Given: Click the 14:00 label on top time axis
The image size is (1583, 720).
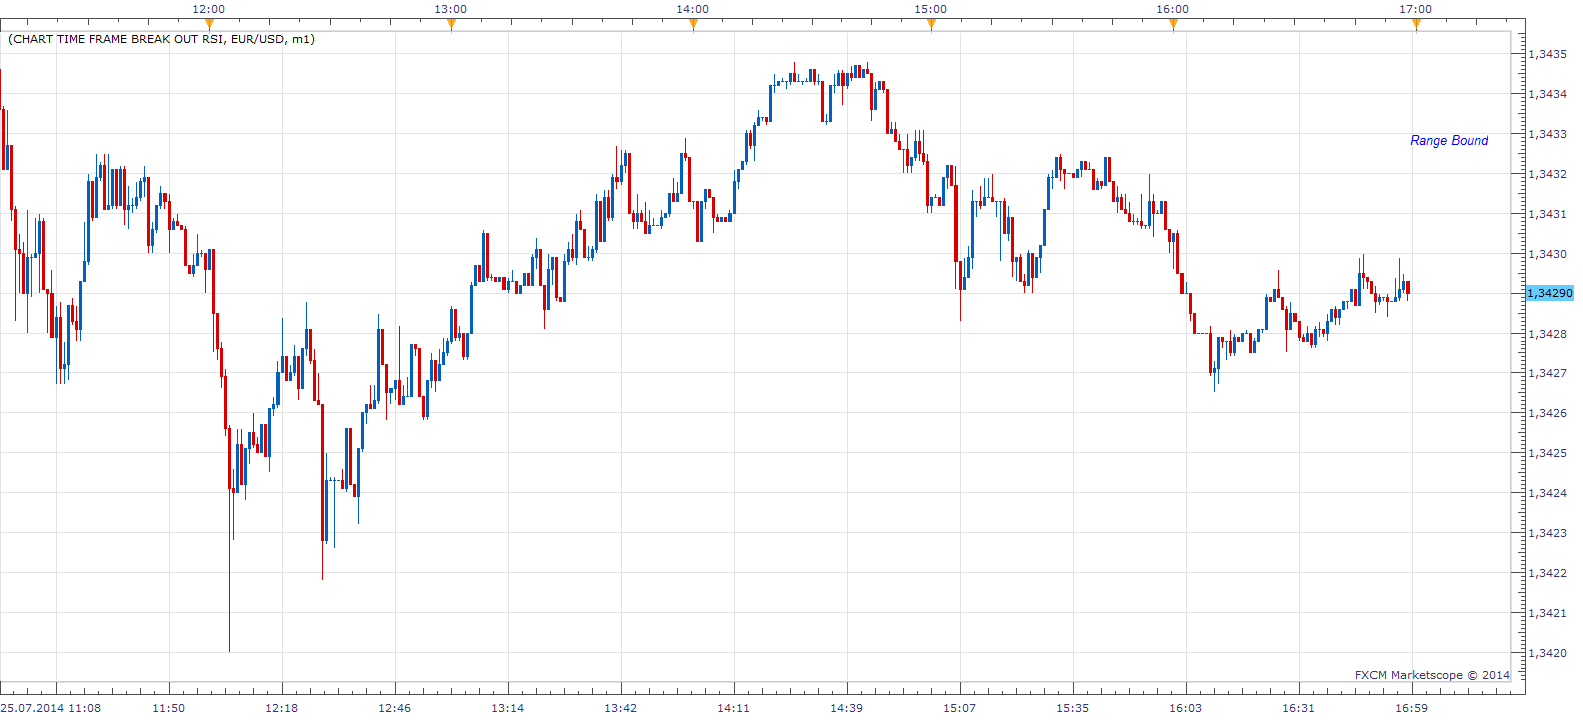Looking at the screenshot, I should tap(693, 9).
